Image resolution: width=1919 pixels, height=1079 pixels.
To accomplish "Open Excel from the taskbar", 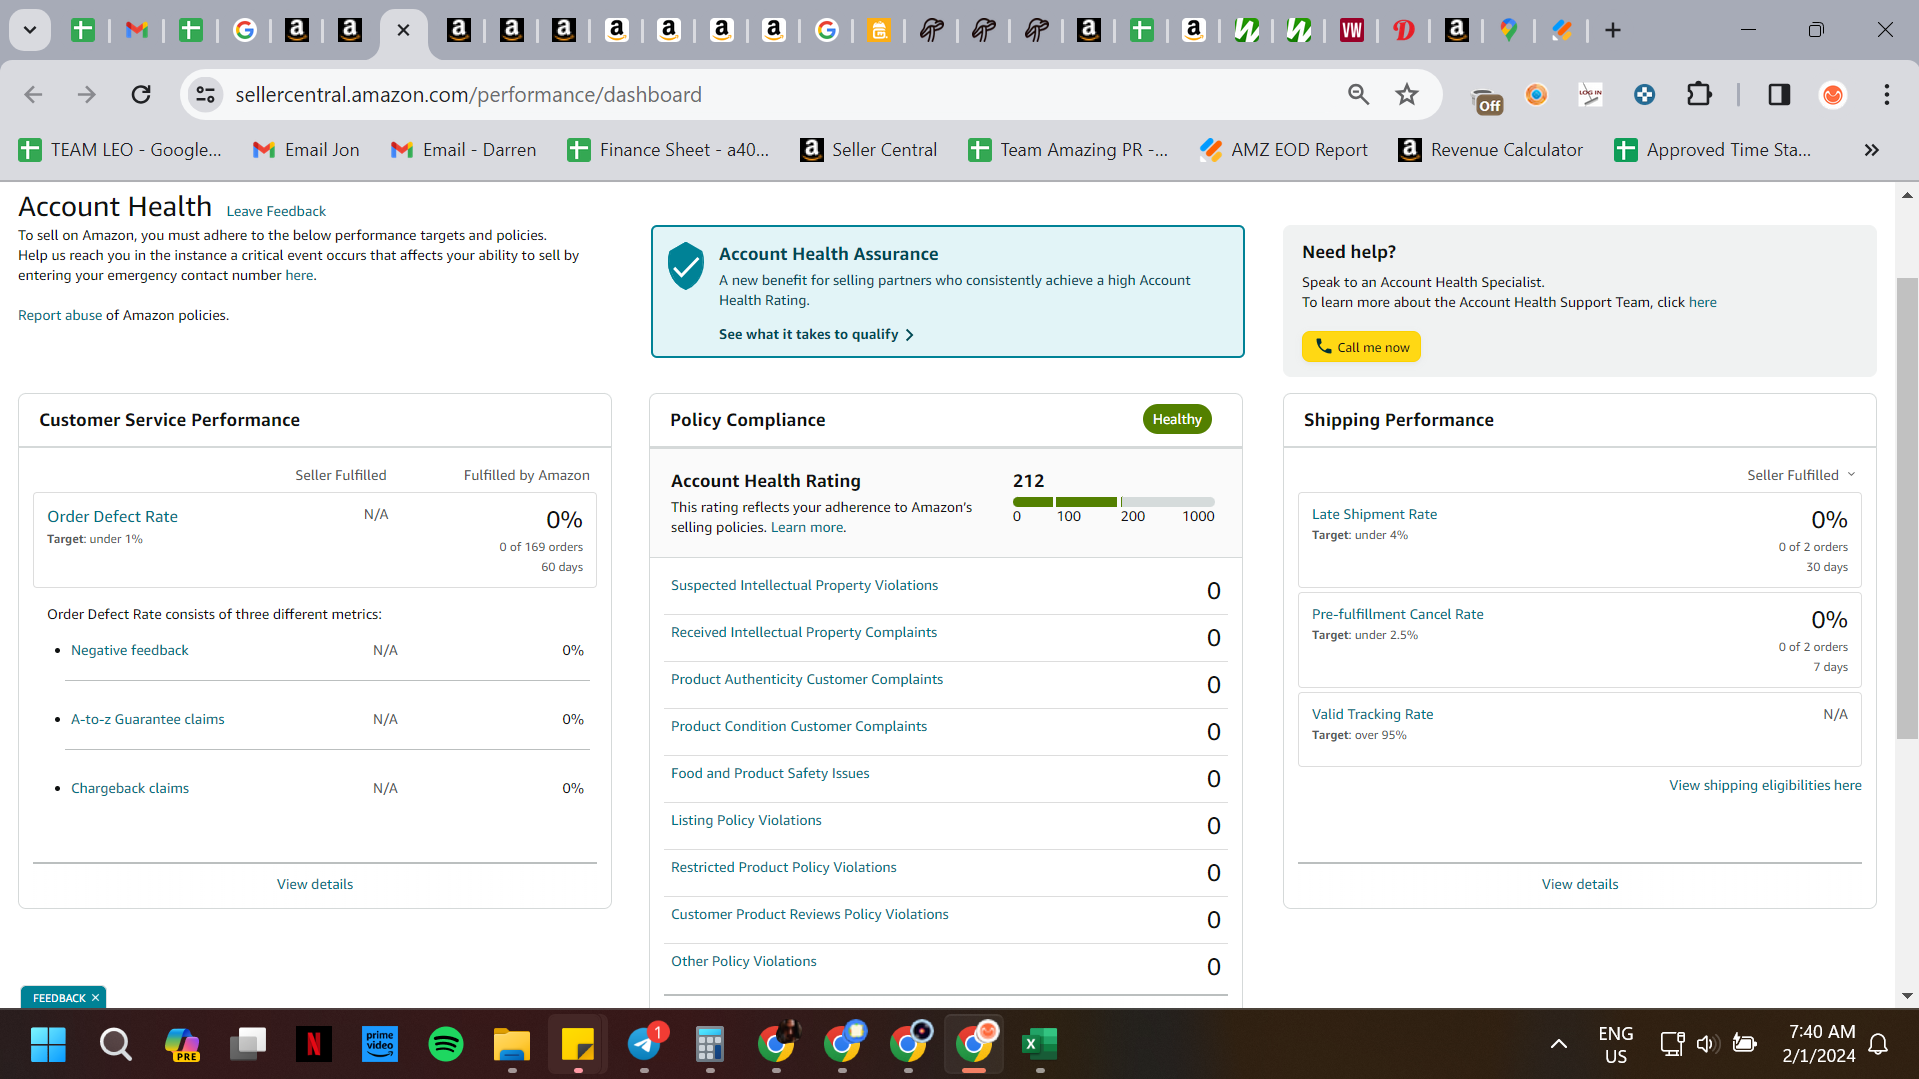I will pos(1040,1045).
